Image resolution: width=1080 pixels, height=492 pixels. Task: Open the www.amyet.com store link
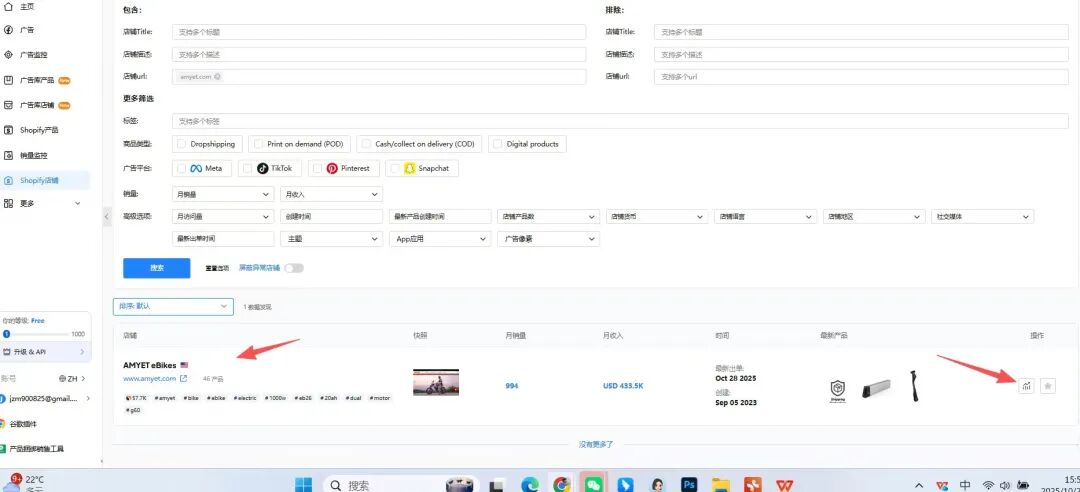[x=149, y=378]
